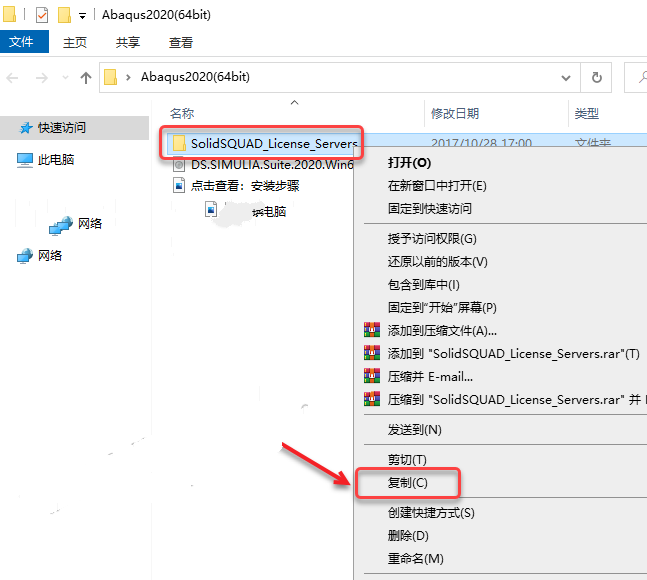Open Customize Quick Access Toolbar dropdown
The width and height of the screenshot is (647, 580).
pyautogui.click(x=83, y=16)
